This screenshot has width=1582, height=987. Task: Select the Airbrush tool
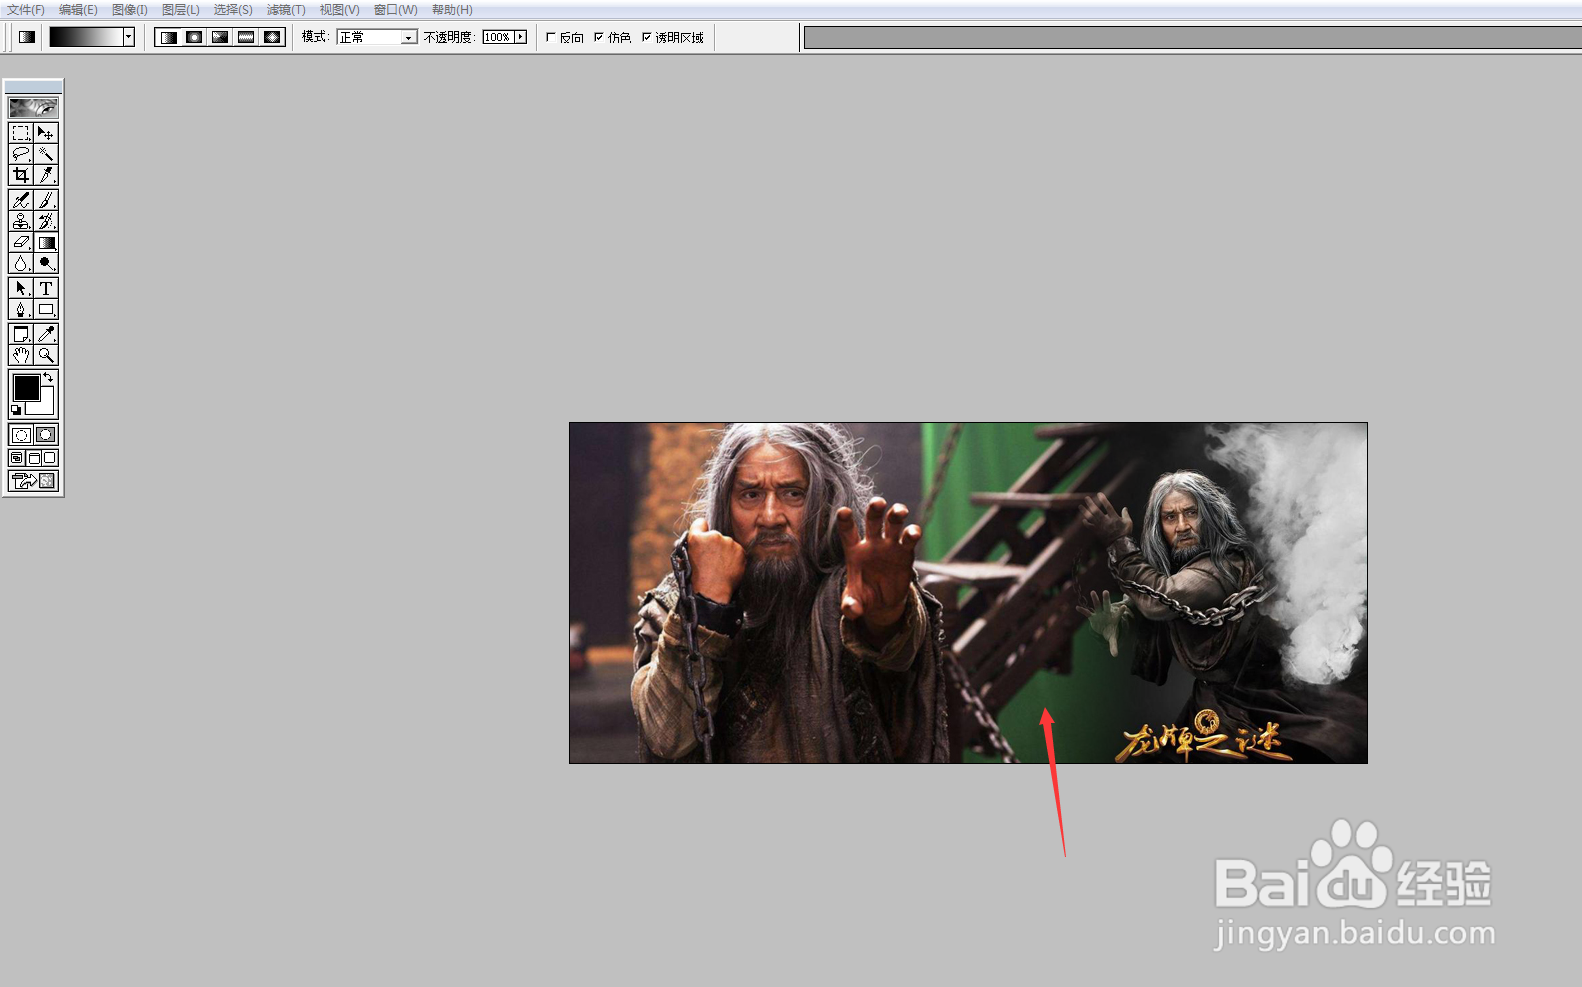click(21, 200)
